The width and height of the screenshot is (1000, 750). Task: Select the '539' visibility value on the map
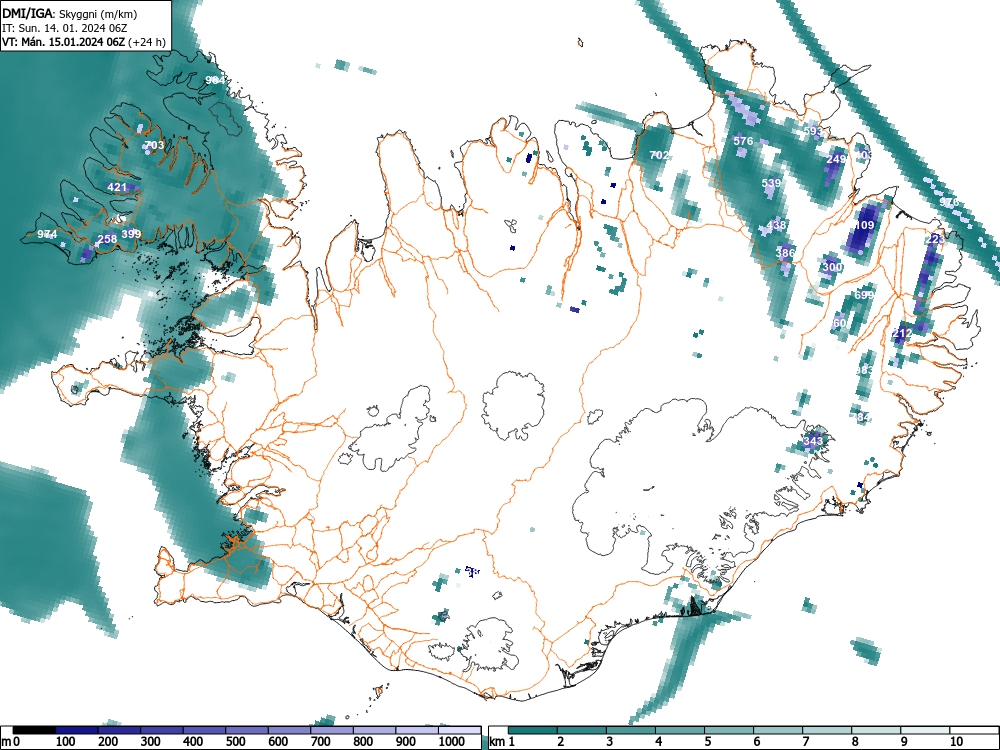point(772,183)
